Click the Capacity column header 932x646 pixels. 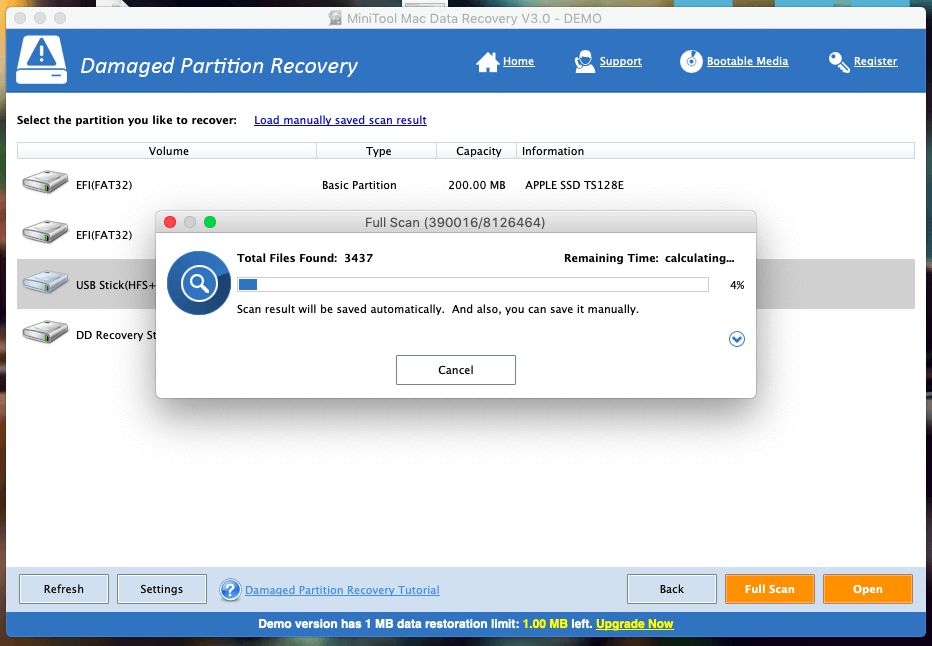(477, 151)
